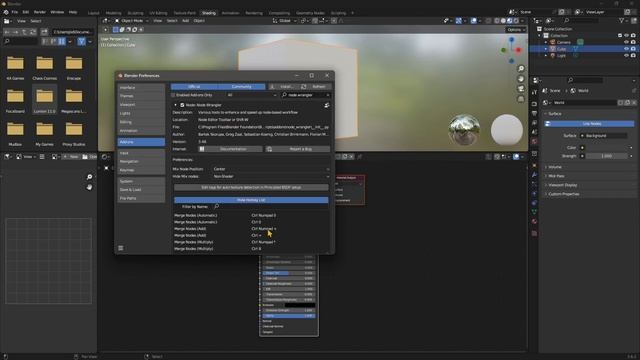Screen dimensions: 640x360
Task: Toggle Community add-ons filter
Action: [x=242, y=87]
